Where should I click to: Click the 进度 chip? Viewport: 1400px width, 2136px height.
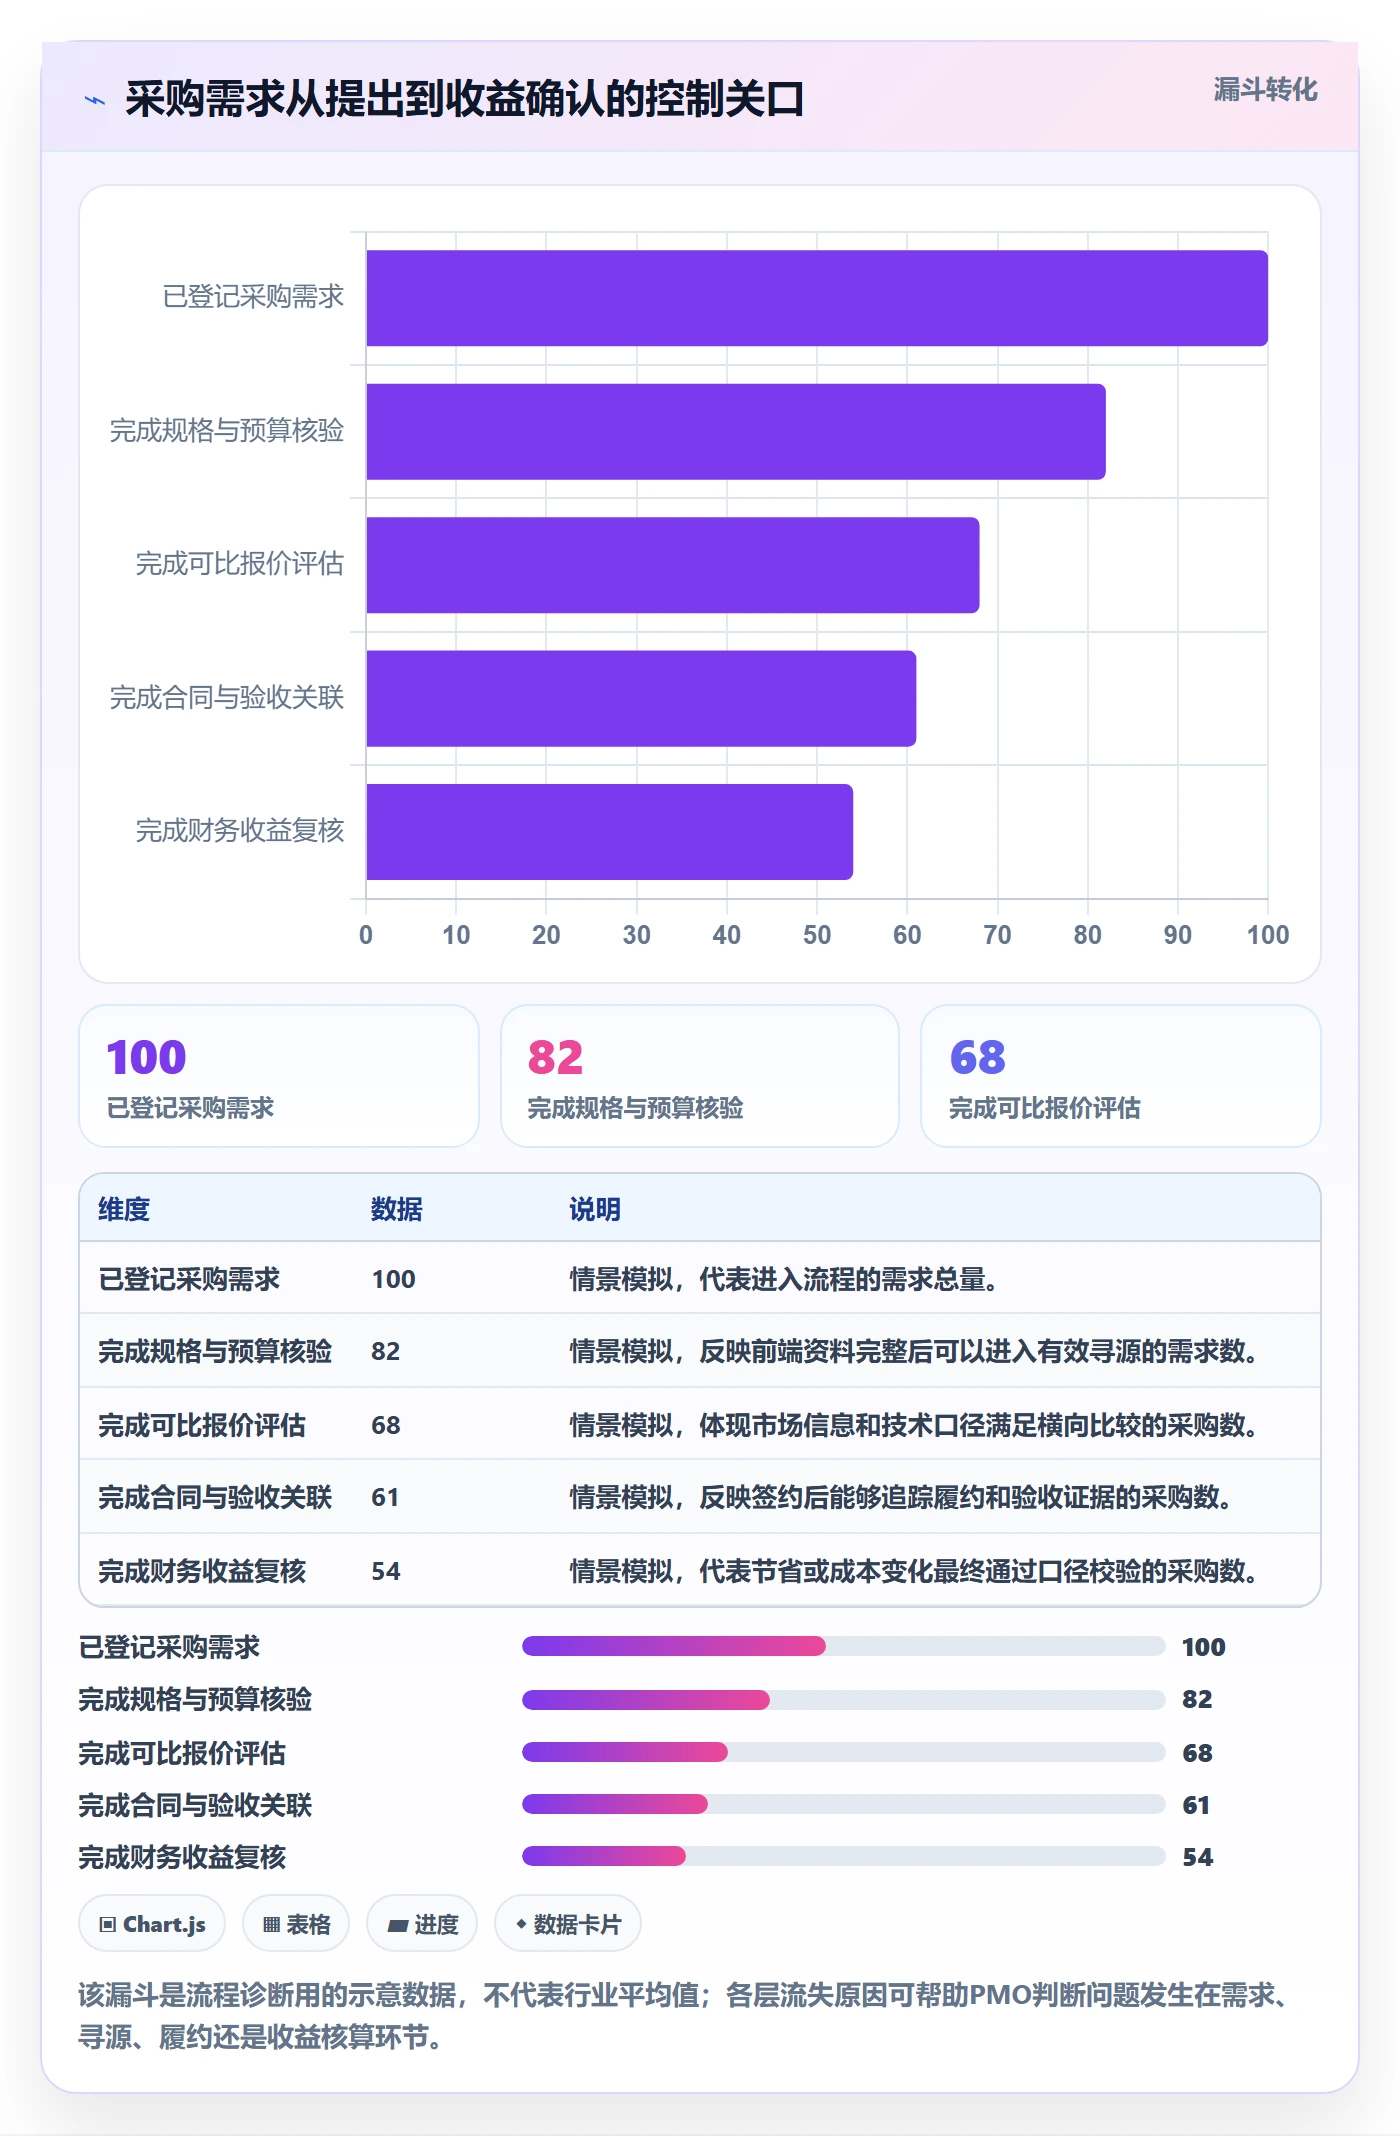pos(422,1924)
